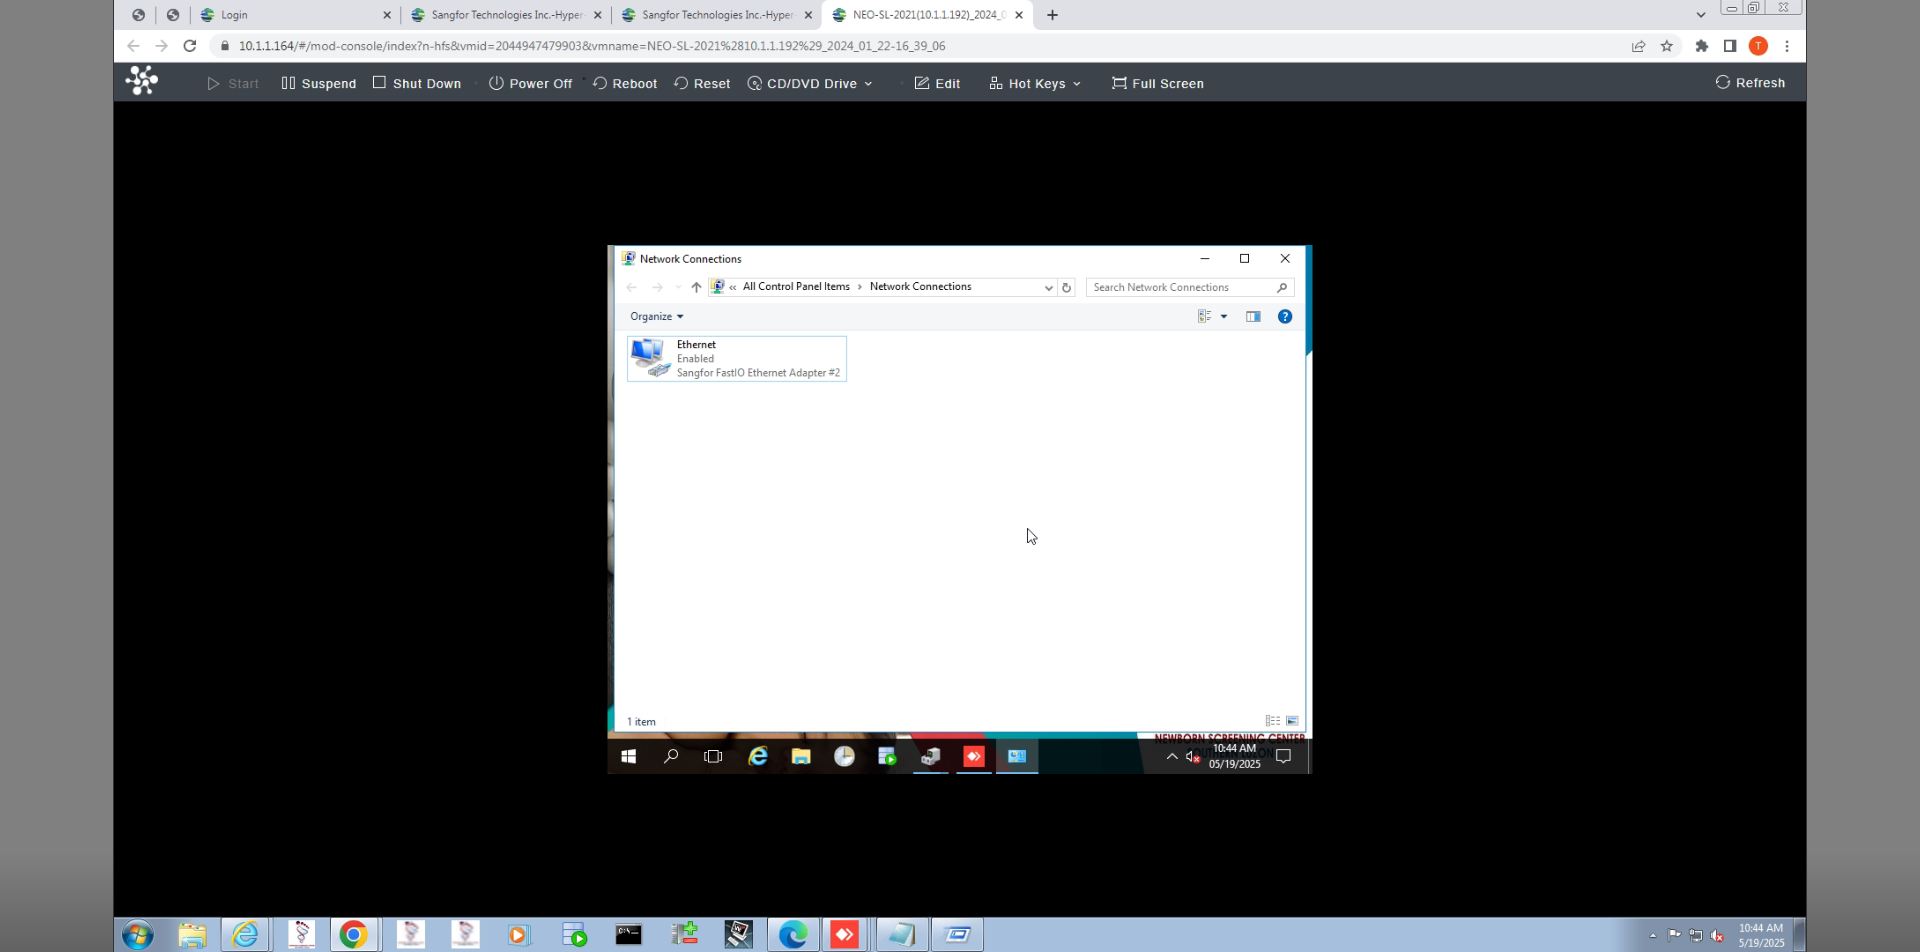
Task: Switch to large icons view in status bar
Action: tap(1292, 721)
